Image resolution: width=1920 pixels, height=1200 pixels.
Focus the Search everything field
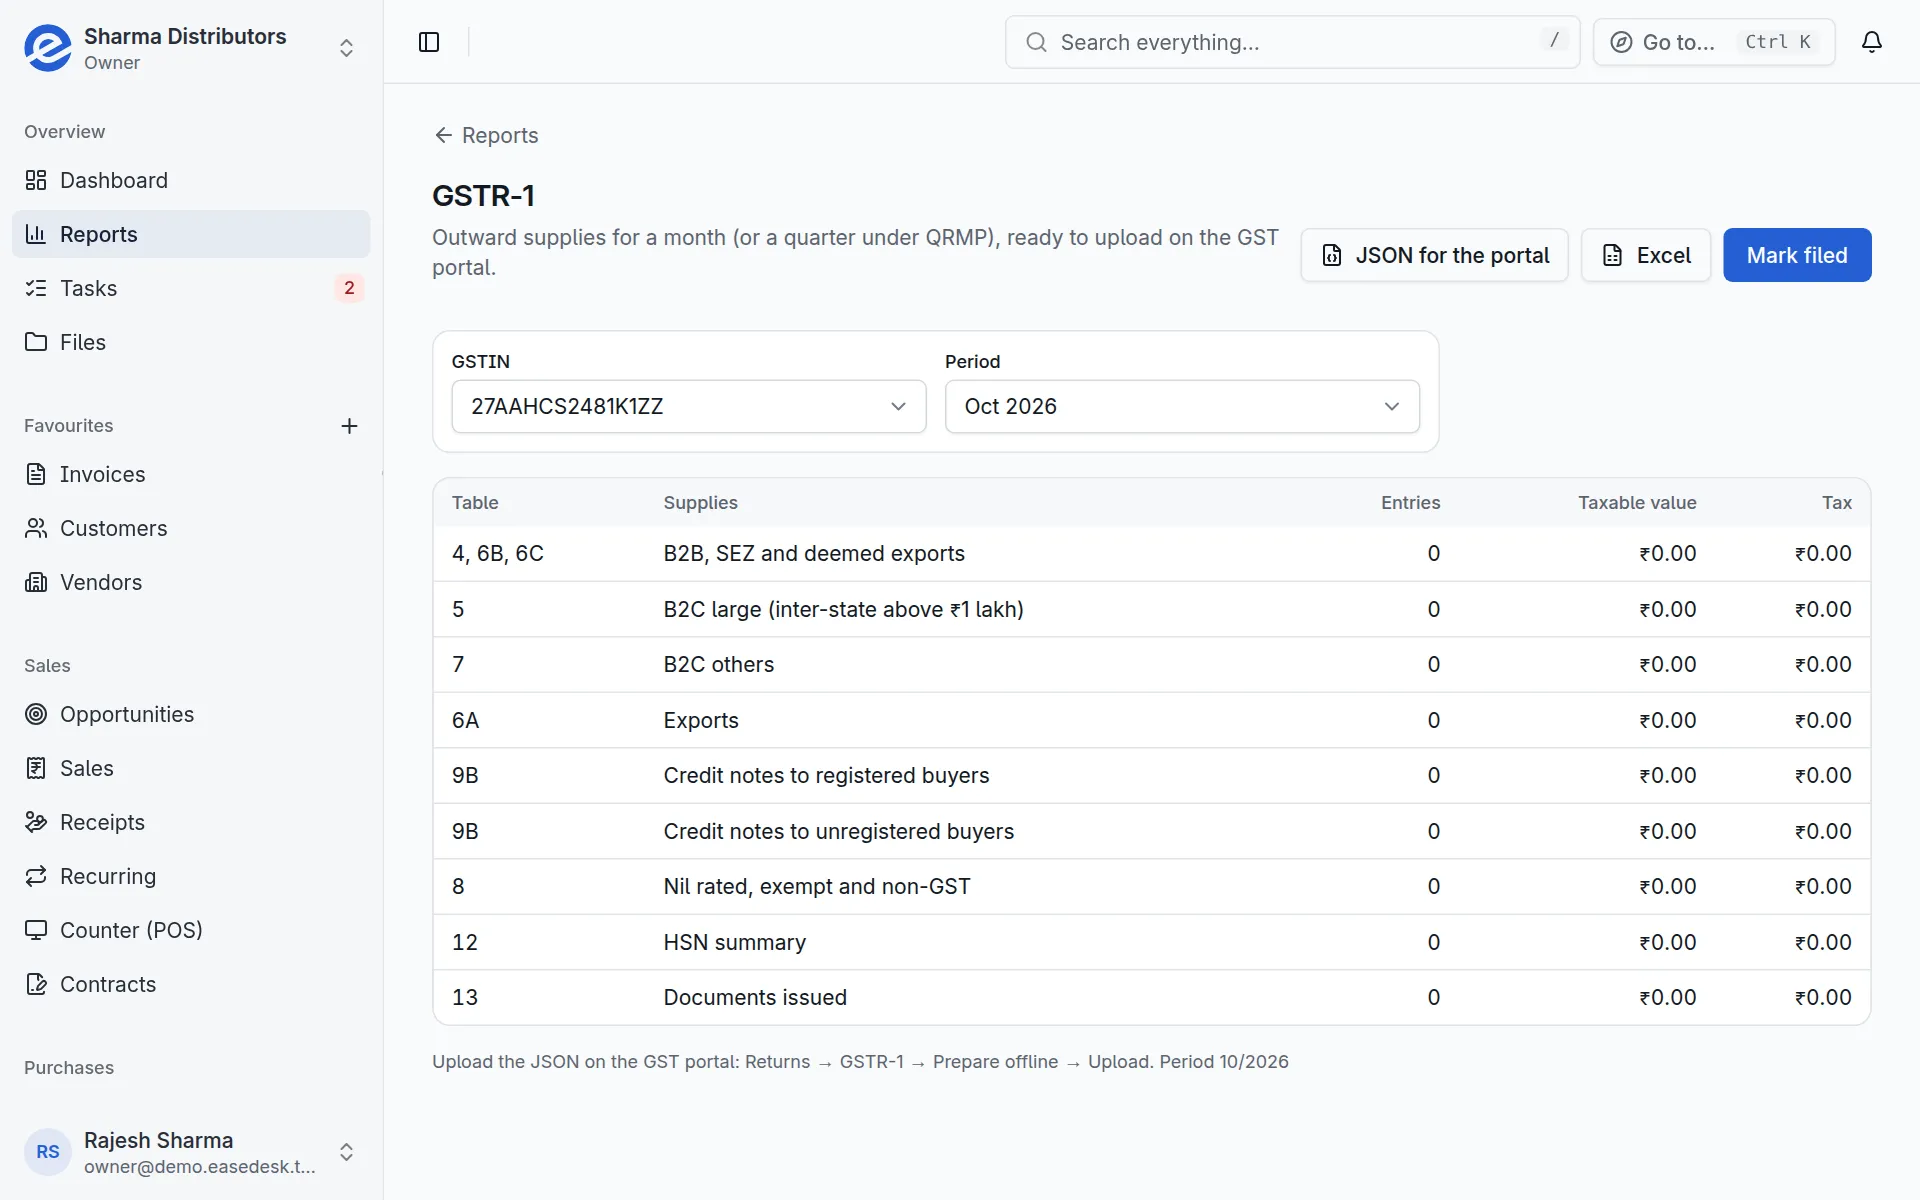click(1292, 42)
